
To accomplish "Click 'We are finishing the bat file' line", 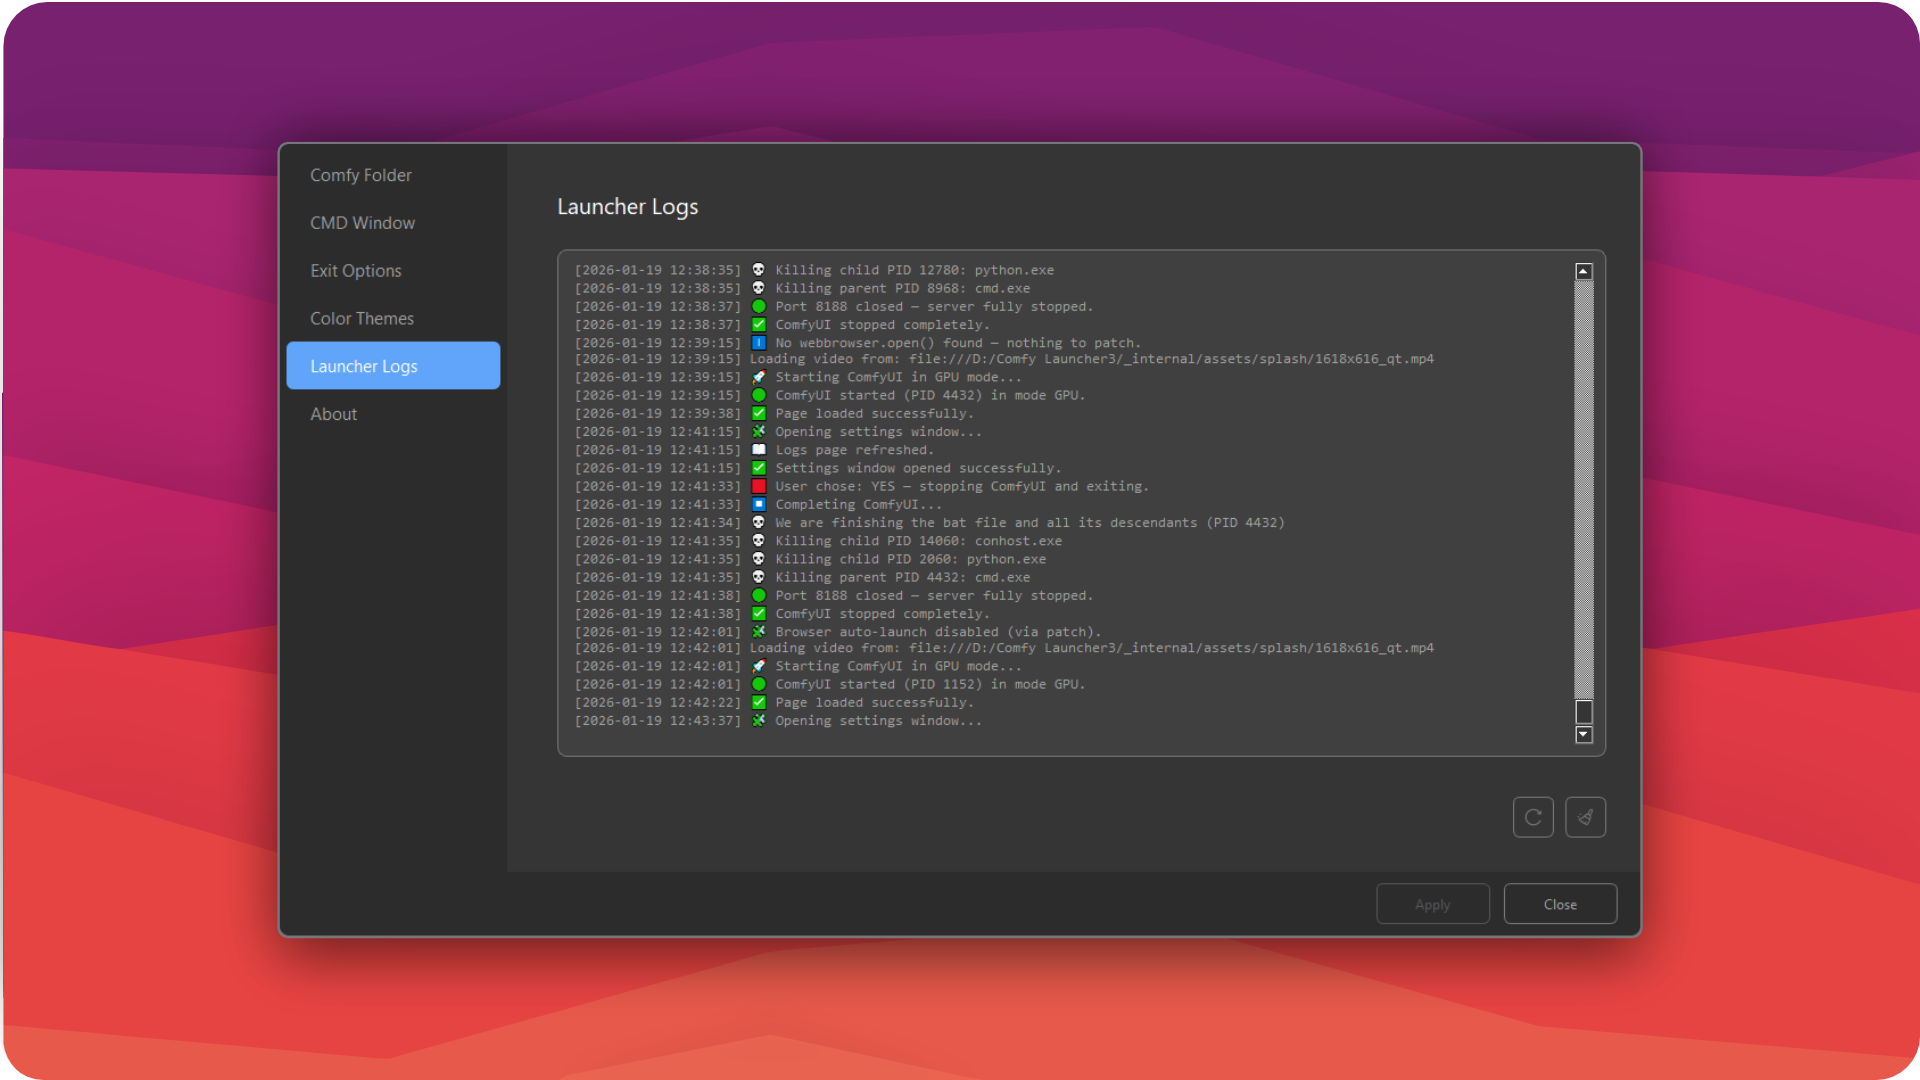I will [x=930, y=523].
